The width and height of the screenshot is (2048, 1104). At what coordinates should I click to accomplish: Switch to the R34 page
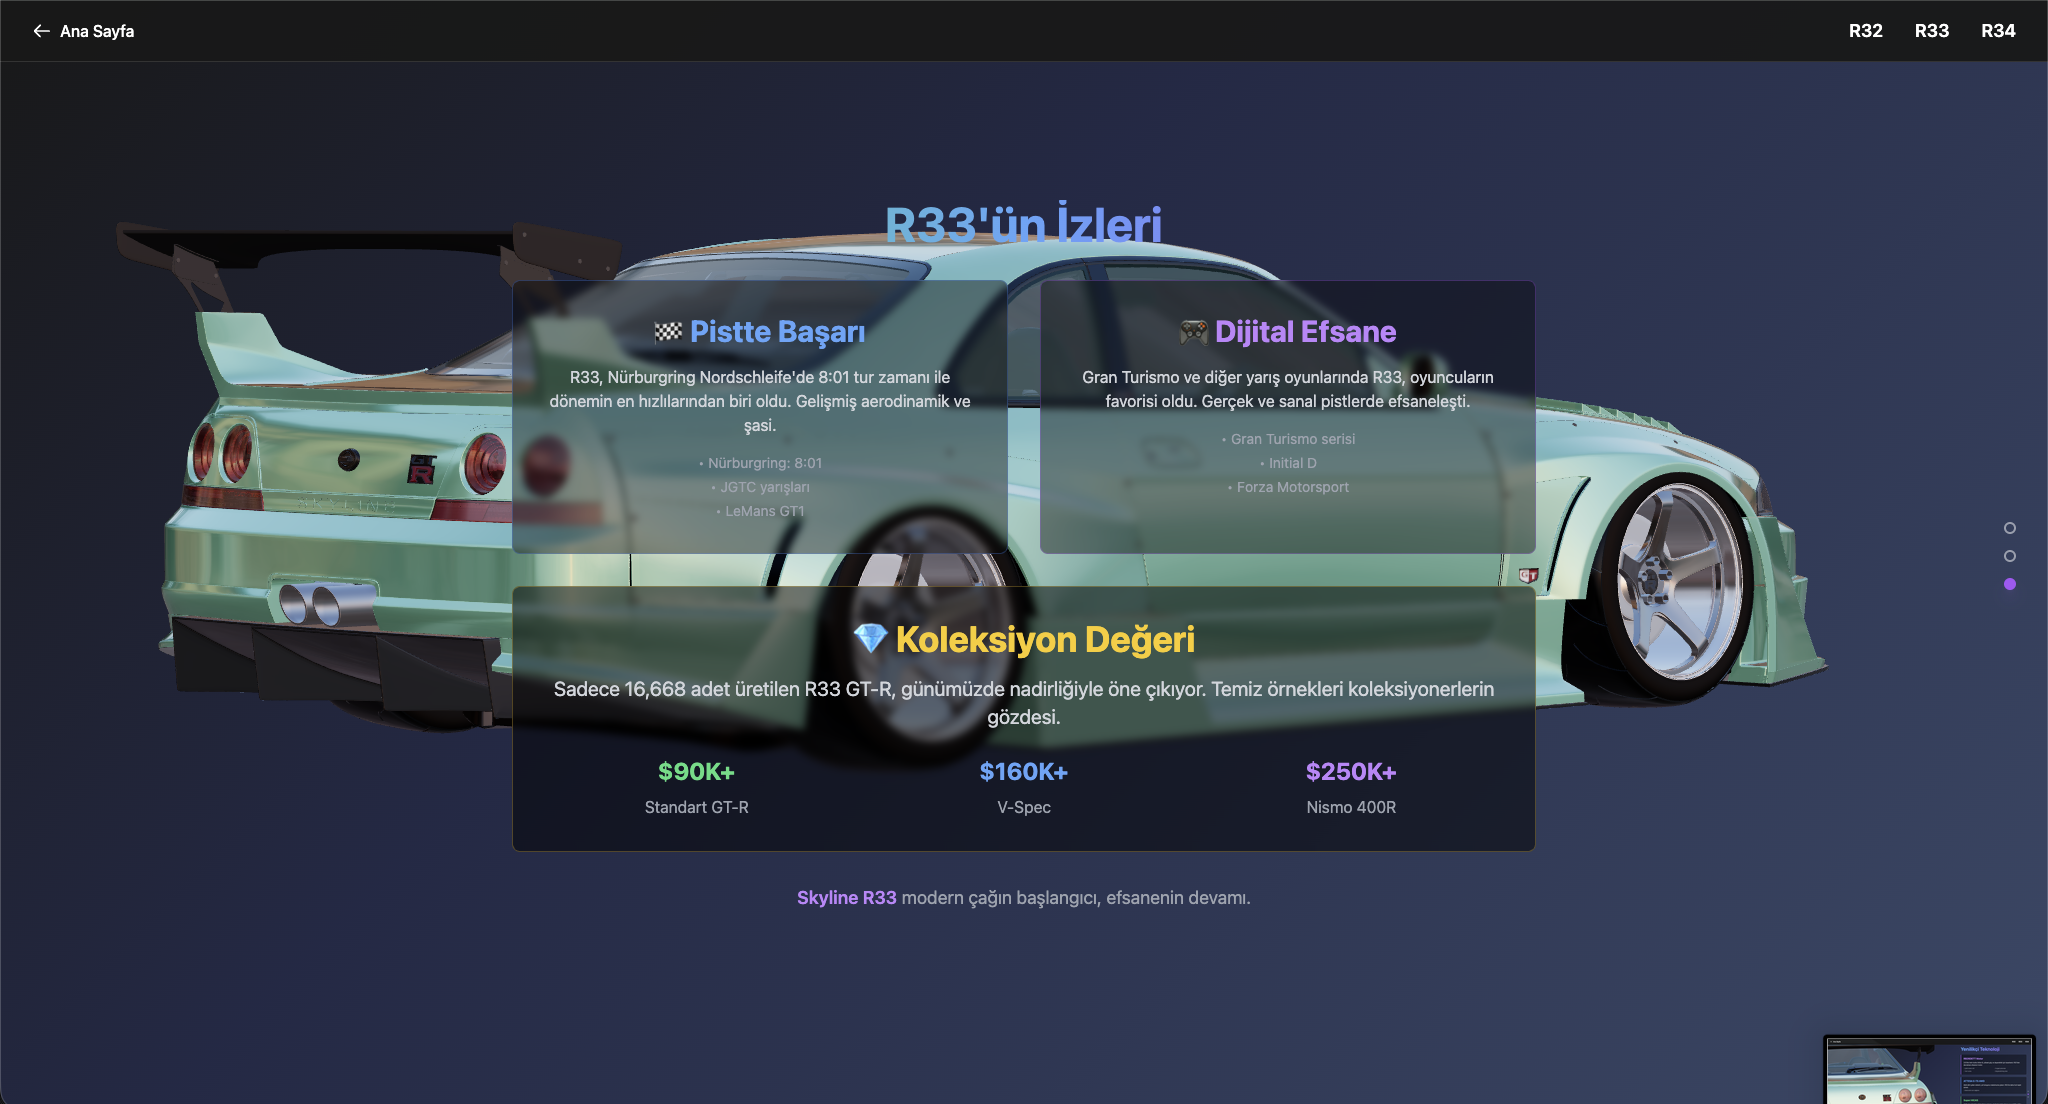(1997, 31)
